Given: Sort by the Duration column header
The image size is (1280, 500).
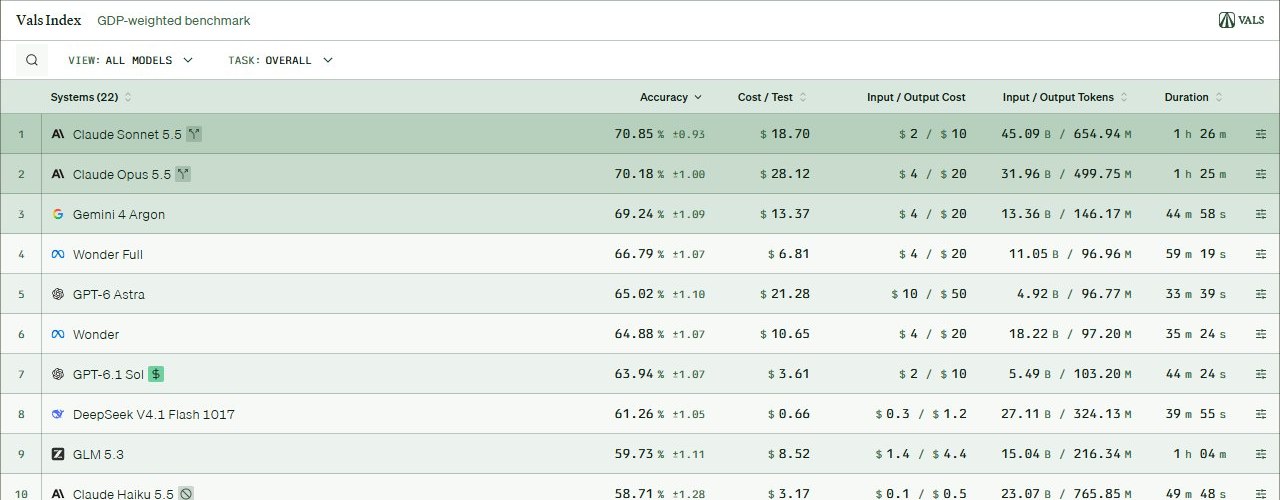Looking at the screenshot, I should (x=1193, y=97).
